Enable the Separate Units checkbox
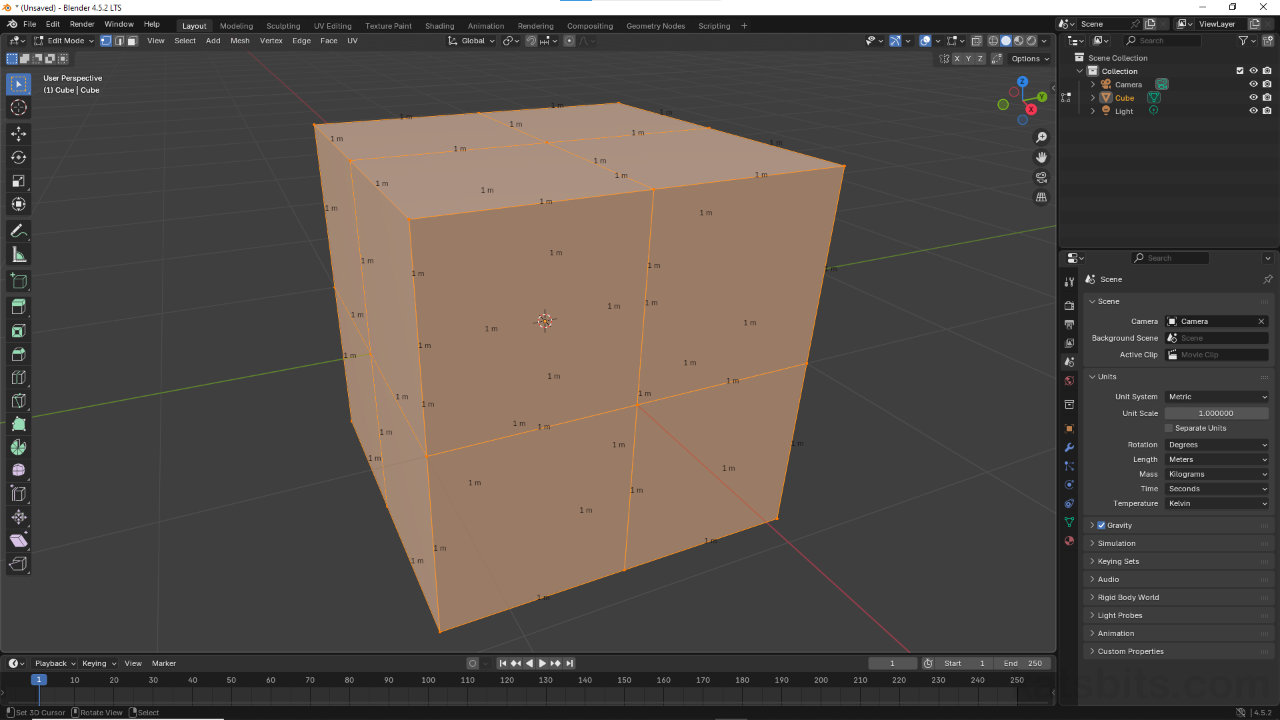This screenshot has height=720, width=1280. (1168, 428)
